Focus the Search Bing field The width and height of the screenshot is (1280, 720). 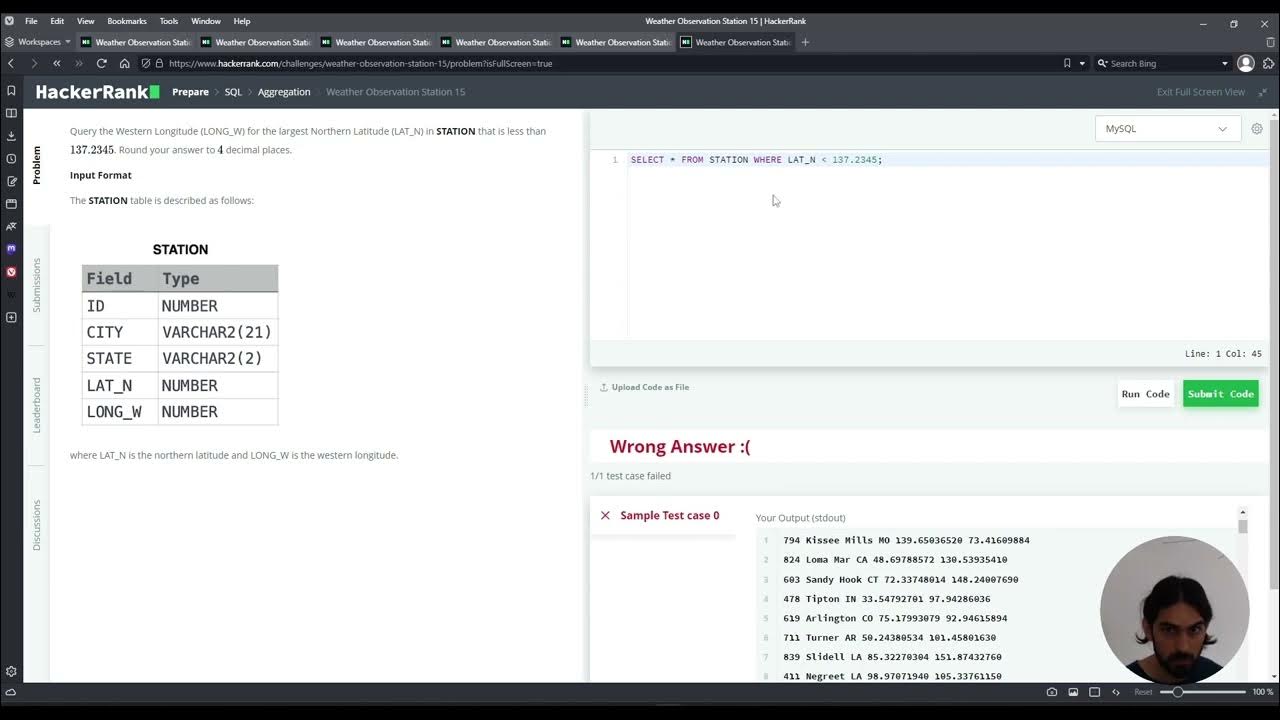[x=1165, y=63]
